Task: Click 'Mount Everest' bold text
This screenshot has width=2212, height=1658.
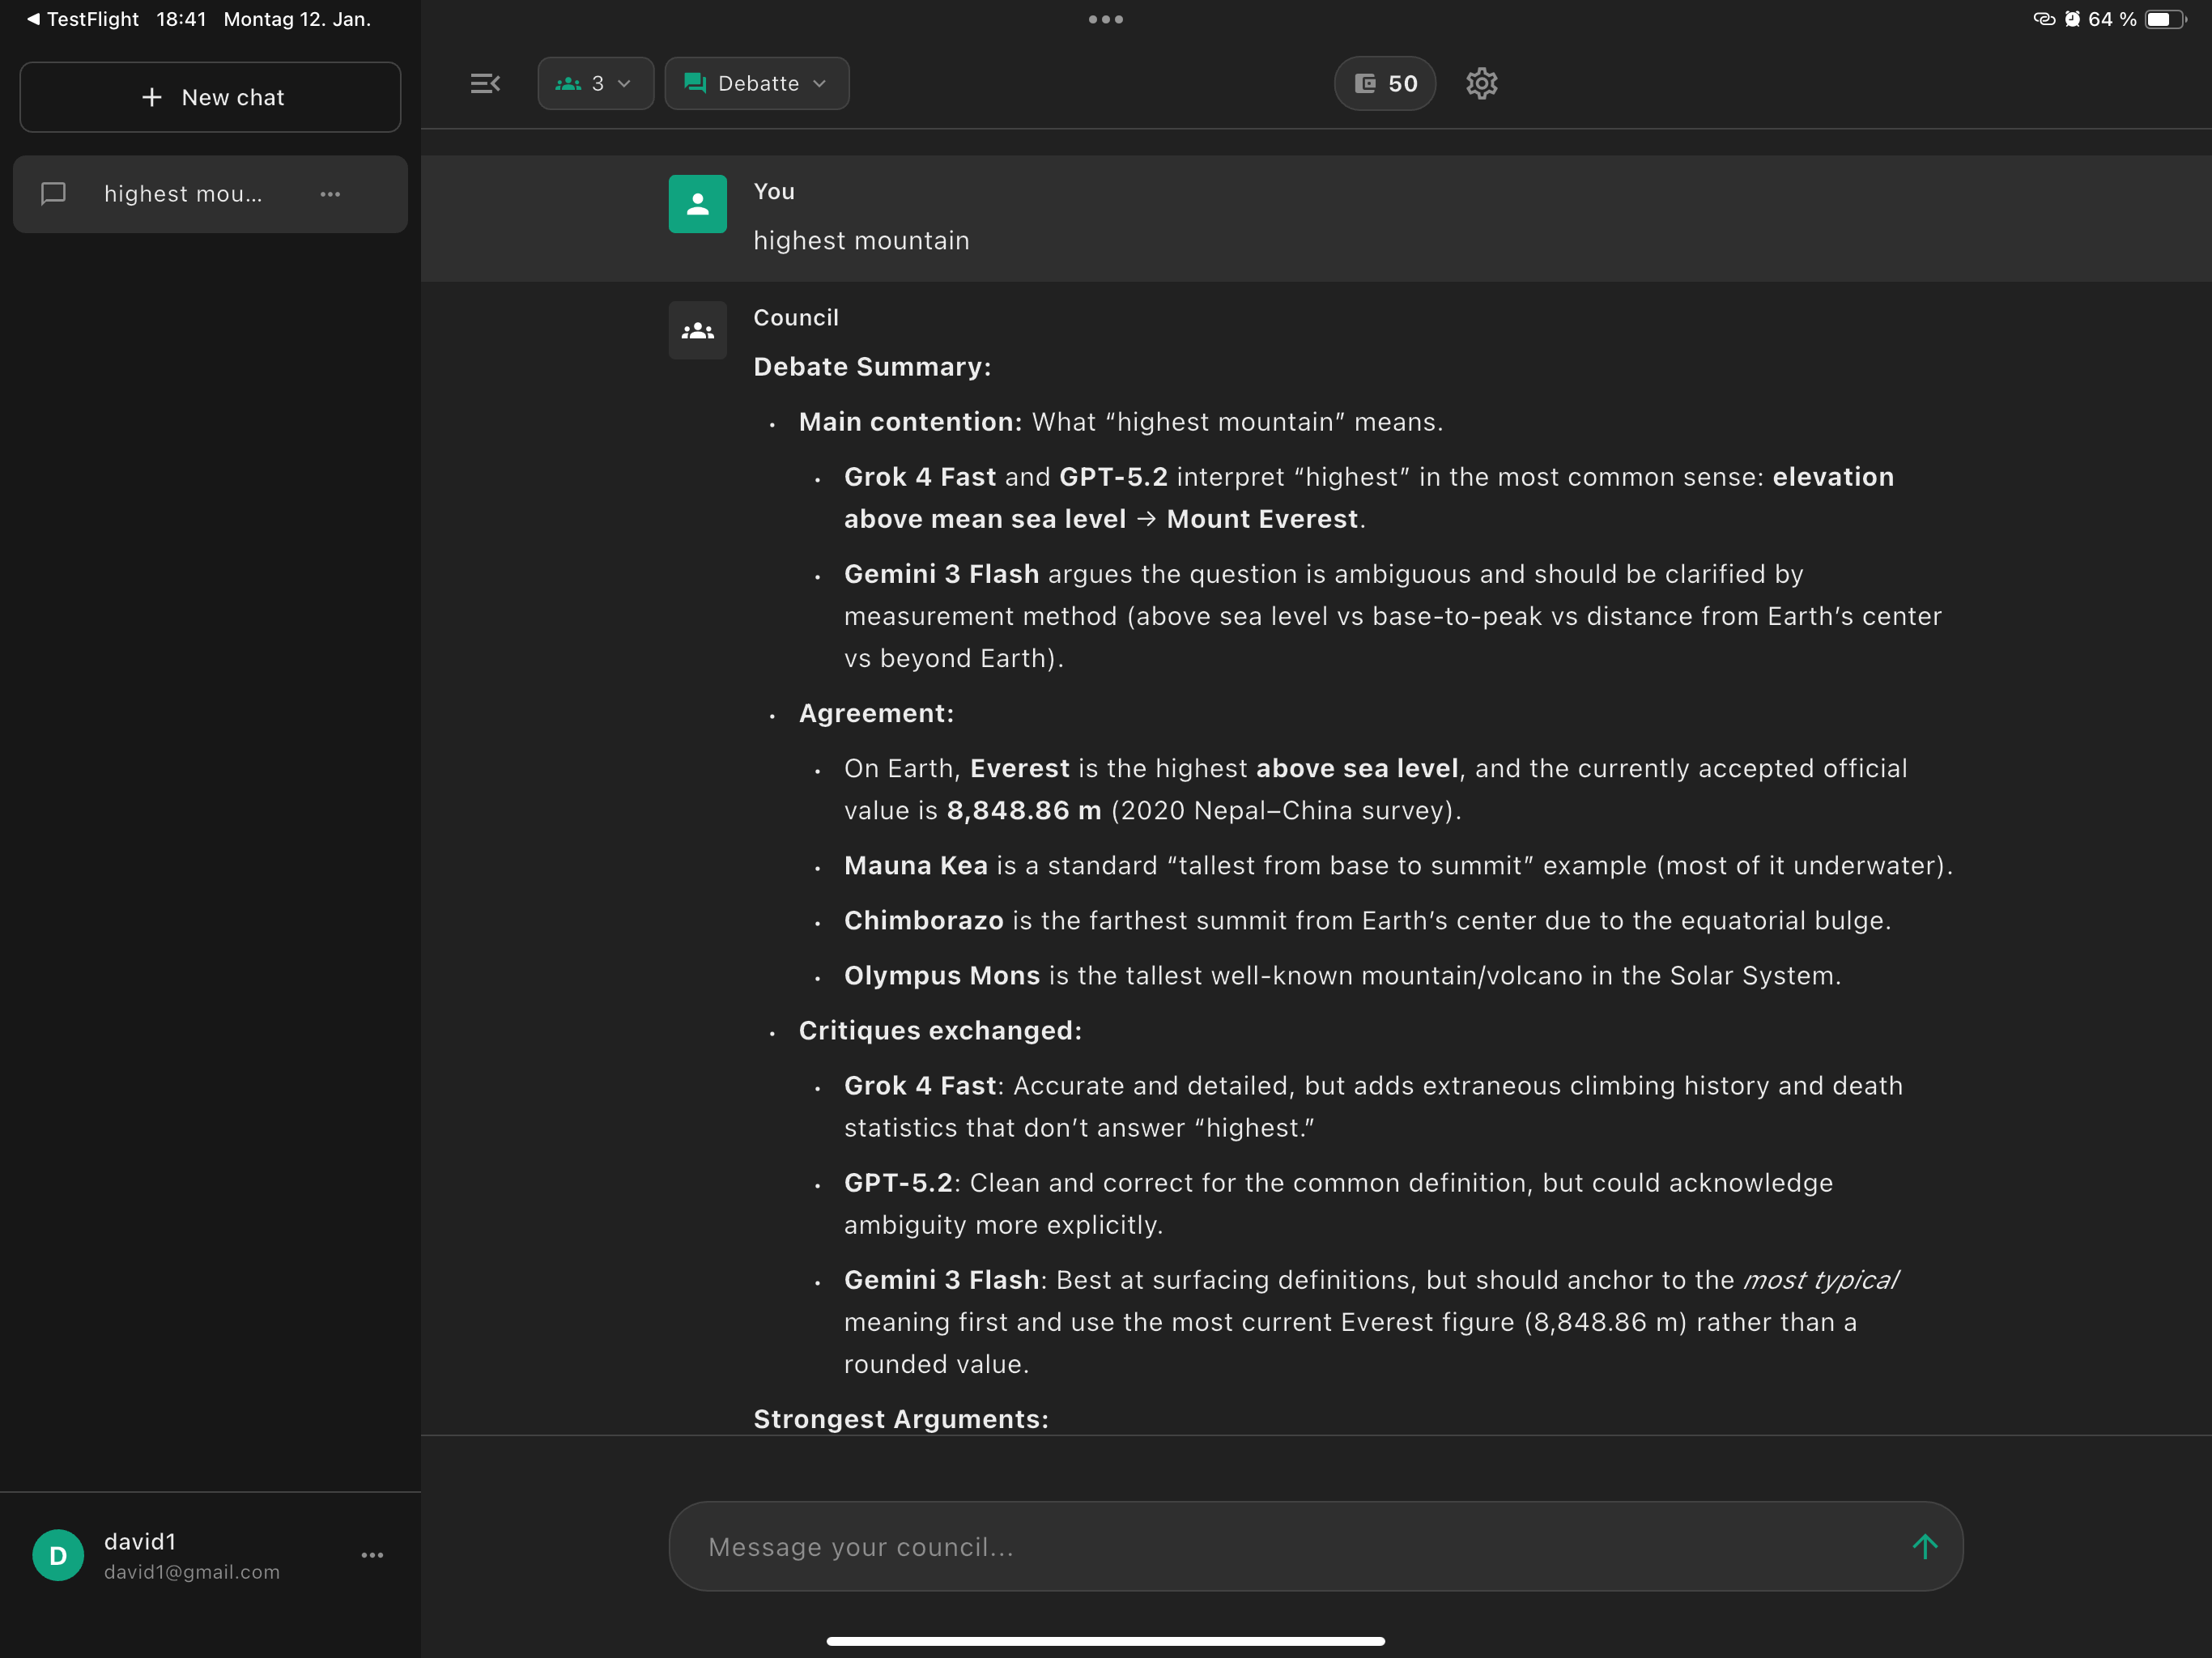Action: pyautogui.click(x=1262, y=519)
